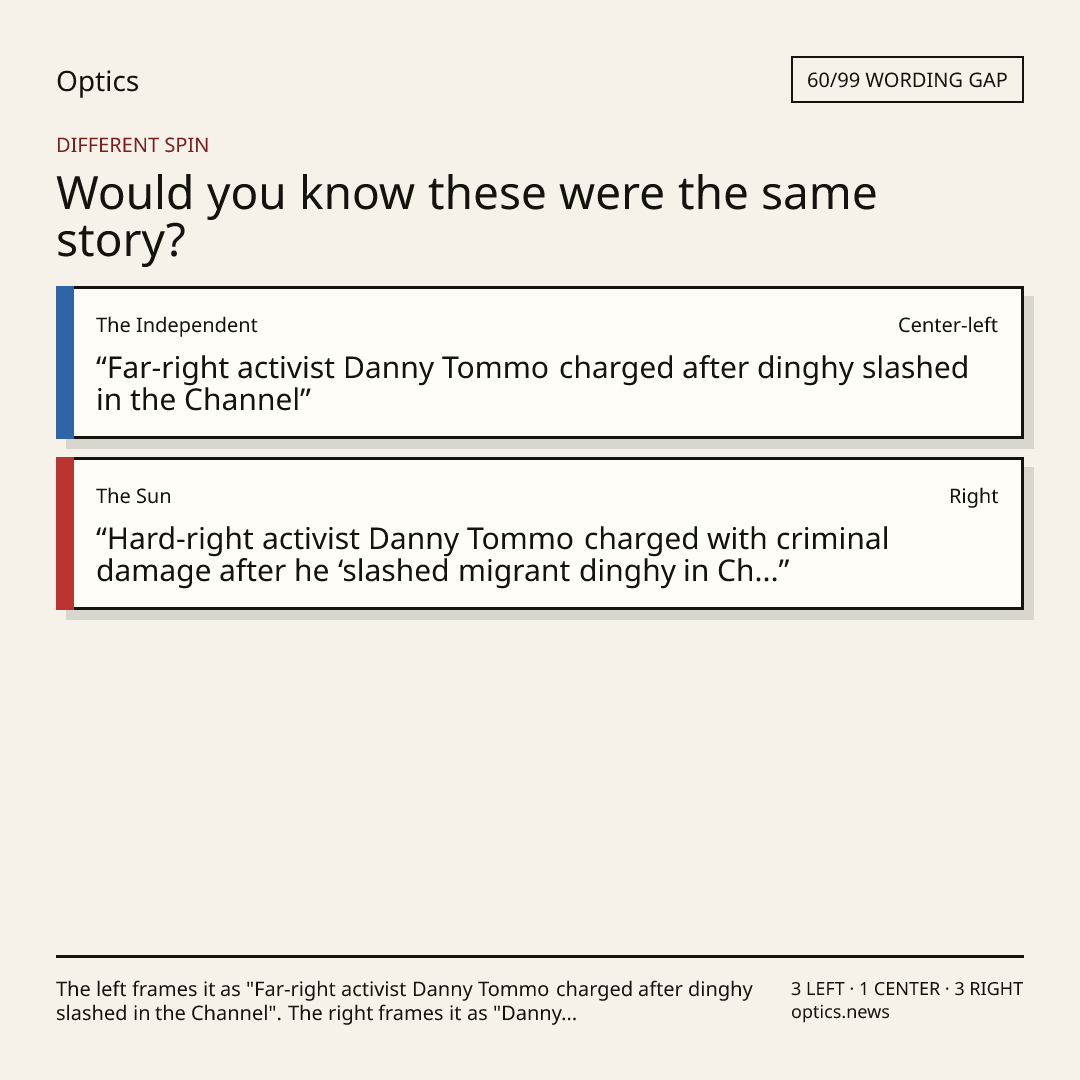Click the main headline about same story
This screenshot has height=1080, width=1080.
coord(466,216)
